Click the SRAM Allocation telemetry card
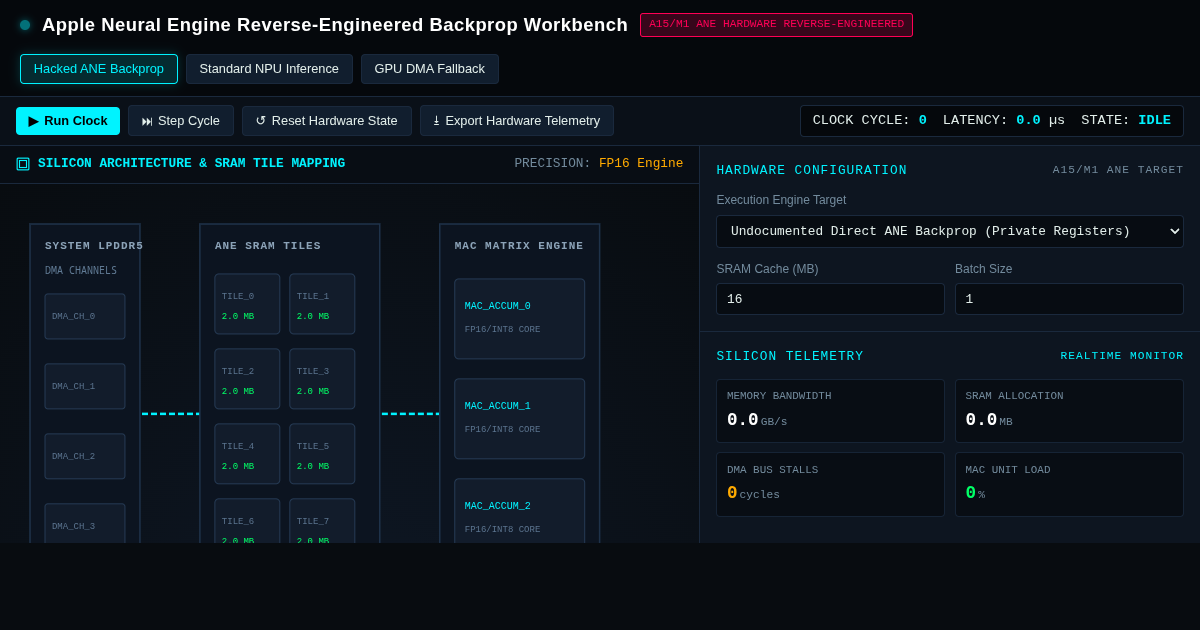The image size is (1200, 630). point(1069,411)
